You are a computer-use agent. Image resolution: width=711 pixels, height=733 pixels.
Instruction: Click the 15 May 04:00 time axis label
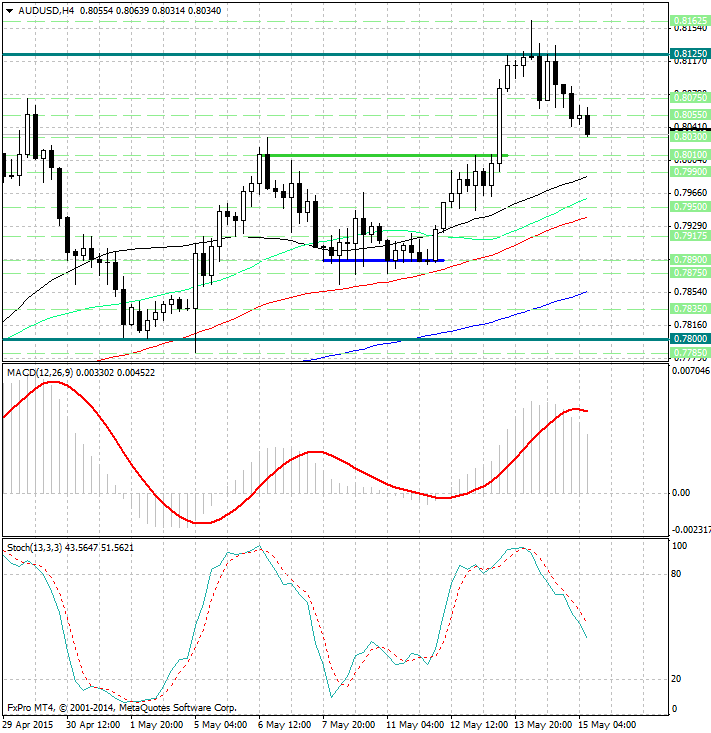pyautogui.click(x=609, y=723)
